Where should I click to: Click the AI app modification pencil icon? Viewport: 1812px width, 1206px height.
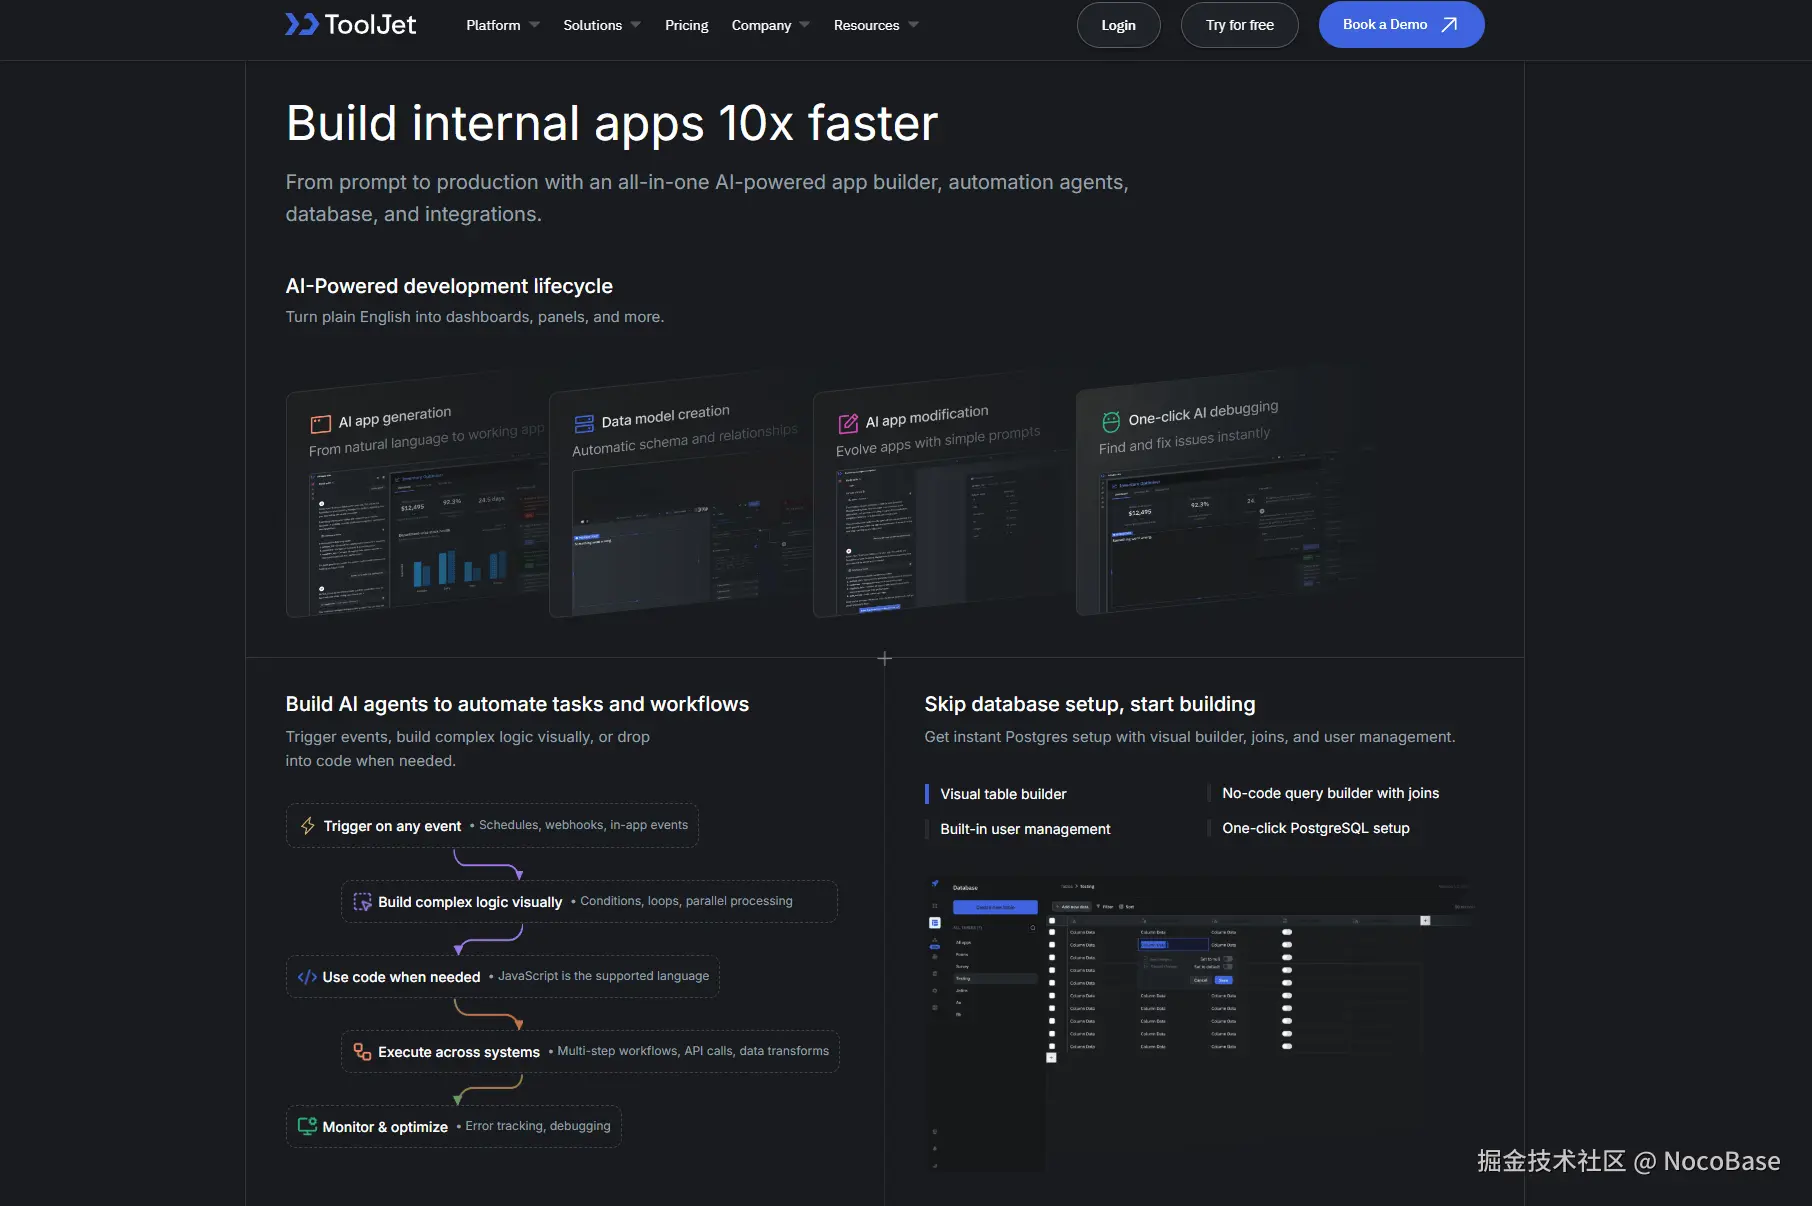pos(848,423)
